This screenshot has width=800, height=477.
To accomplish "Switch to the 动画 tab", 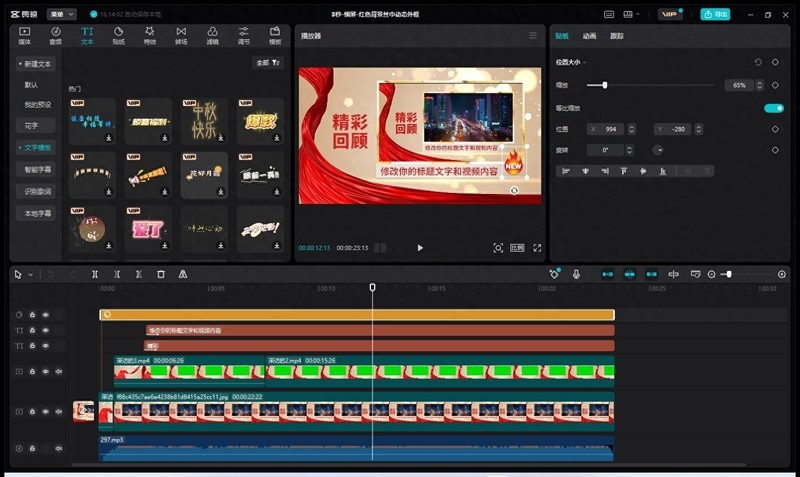I will pos(590,36).
